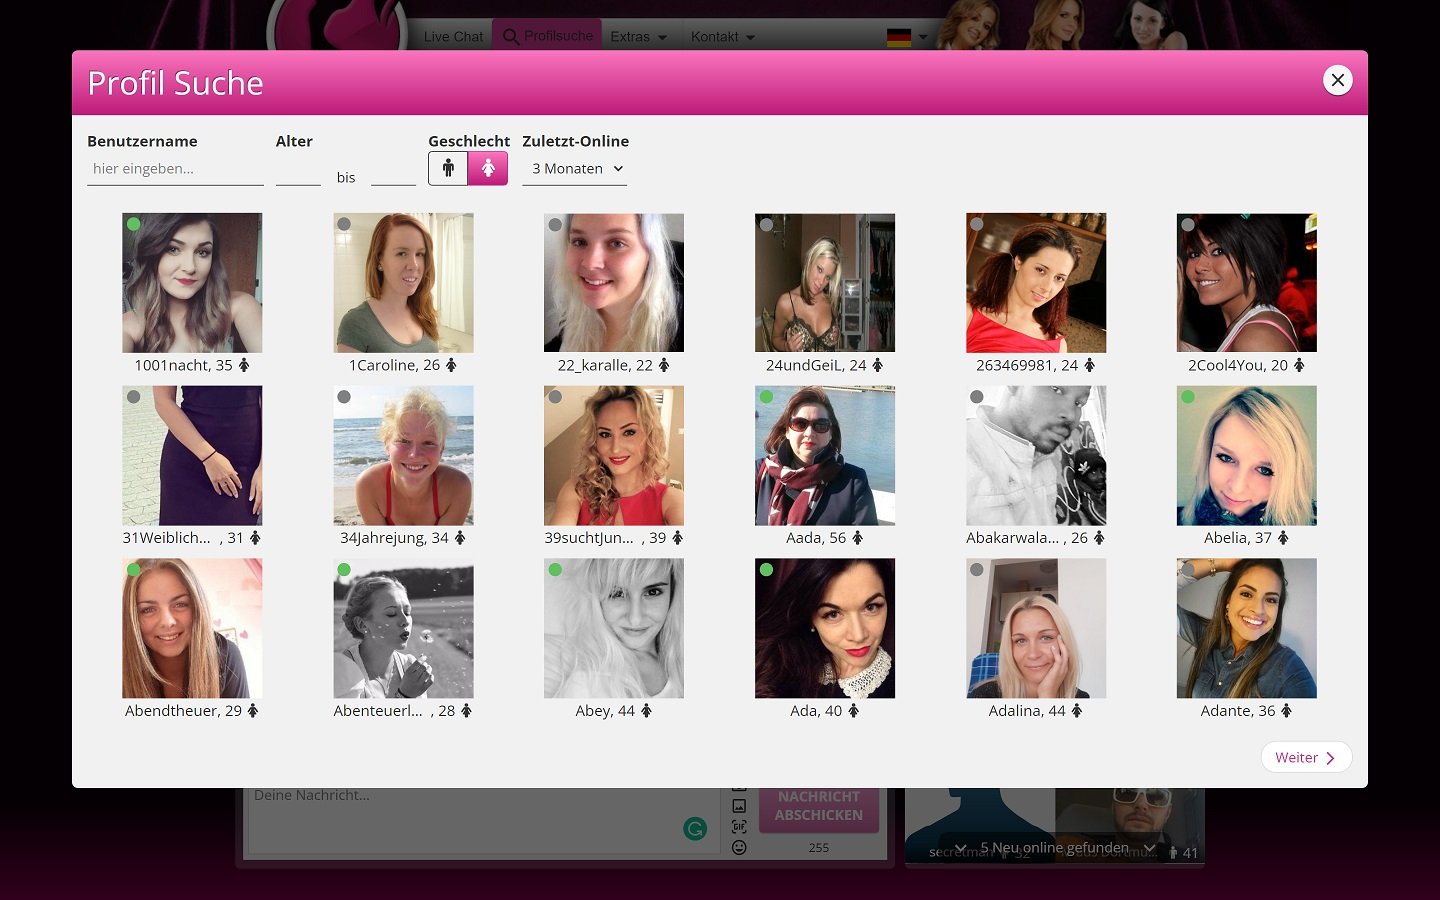Click the name label '24undGeiL, 24'
Image resolution: width=1440 pixels, height=900 pixels.
tap(816, 365)
